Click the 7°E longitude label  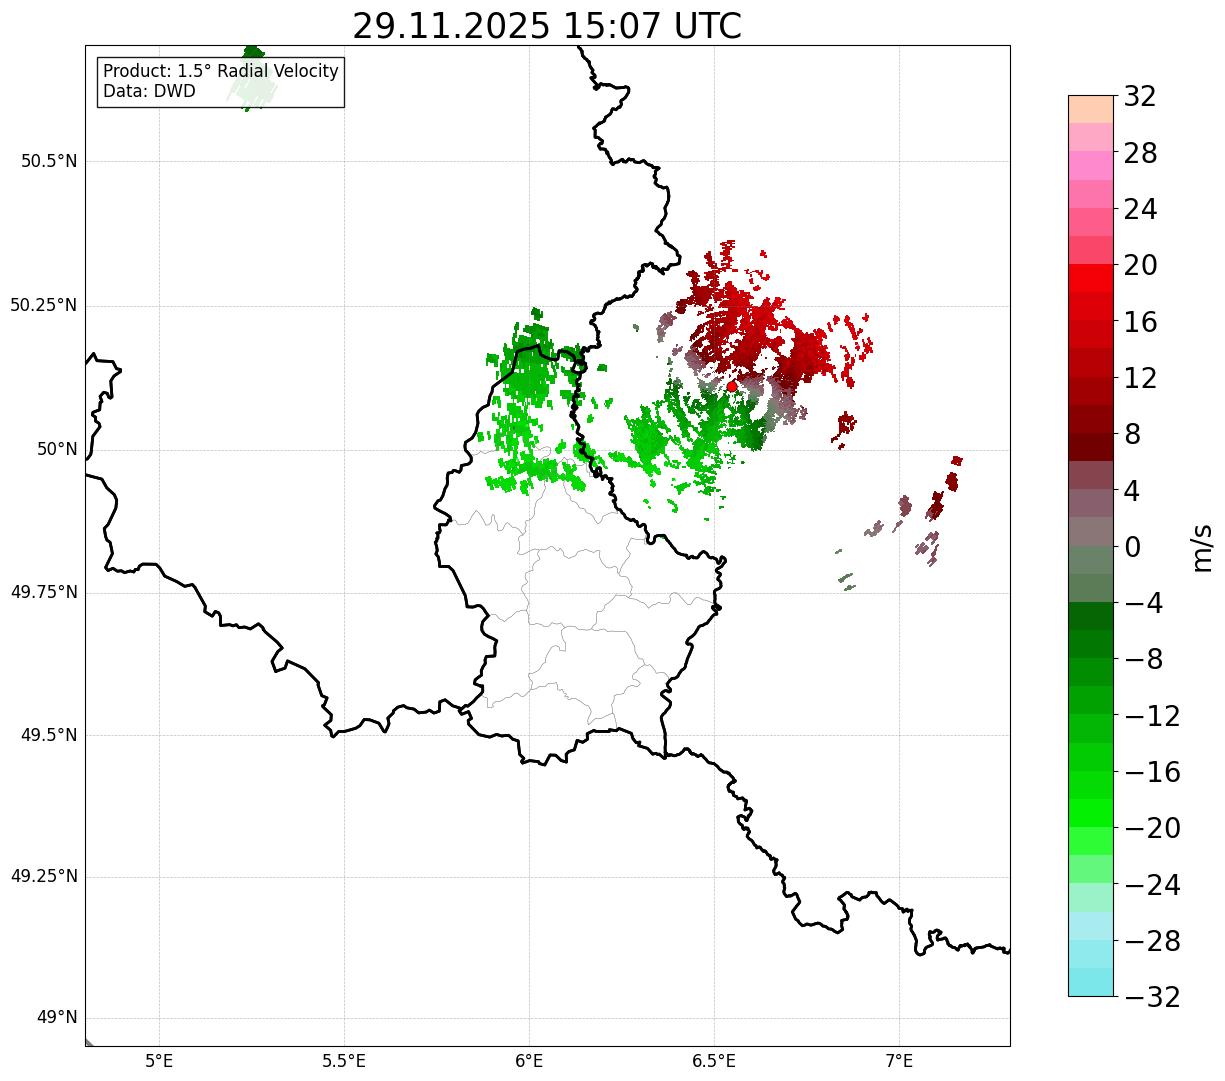click(x=899, y=1061)
